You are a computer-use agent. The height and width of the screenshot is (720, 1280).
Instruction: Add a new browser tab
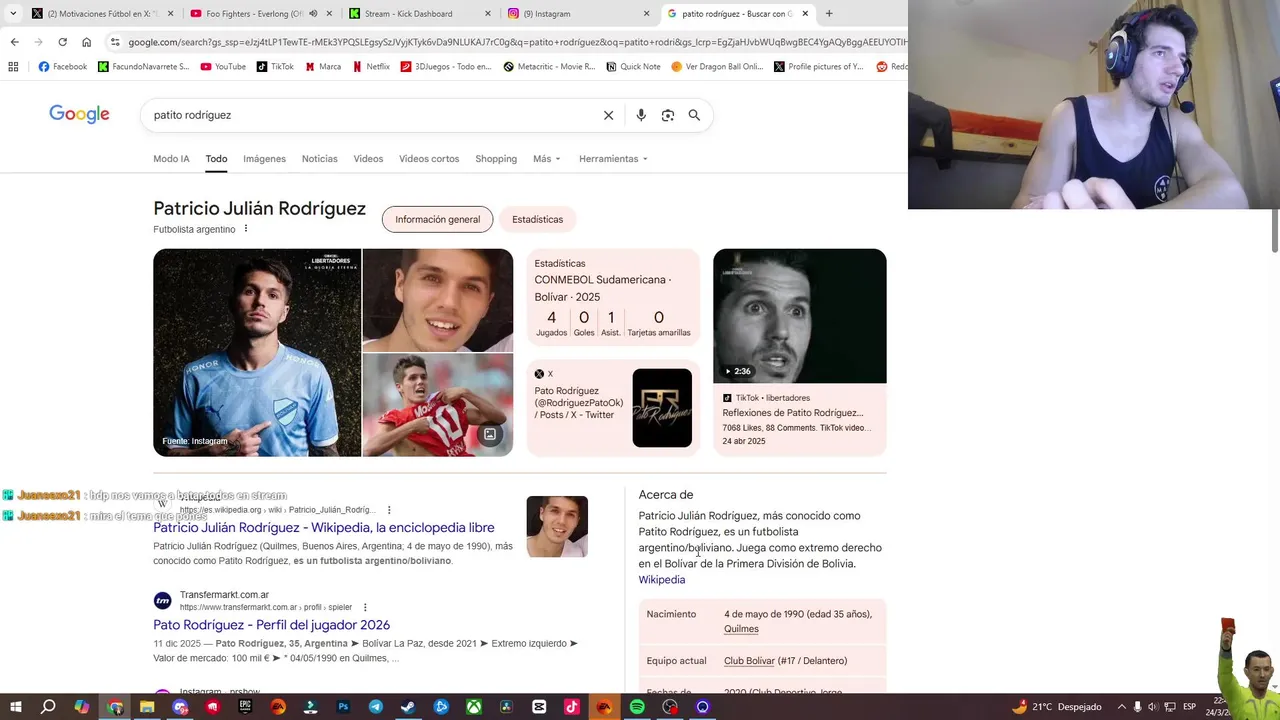coord(828,14)
